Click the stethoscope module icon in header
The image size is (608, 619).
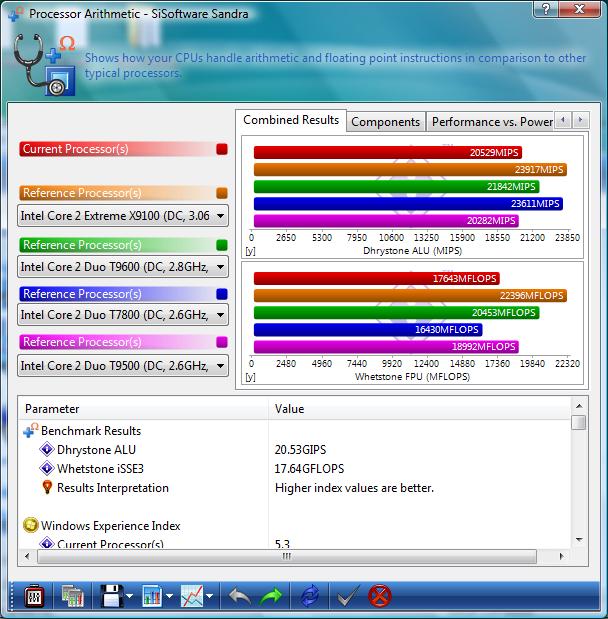[43, 65]
